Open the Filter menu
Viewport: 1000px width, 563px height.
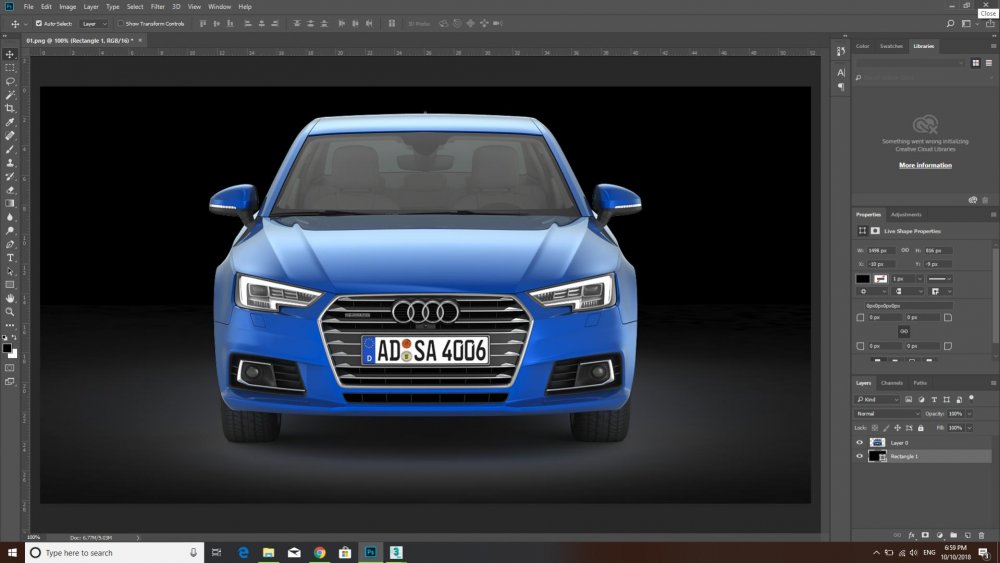tap(158, 7)
